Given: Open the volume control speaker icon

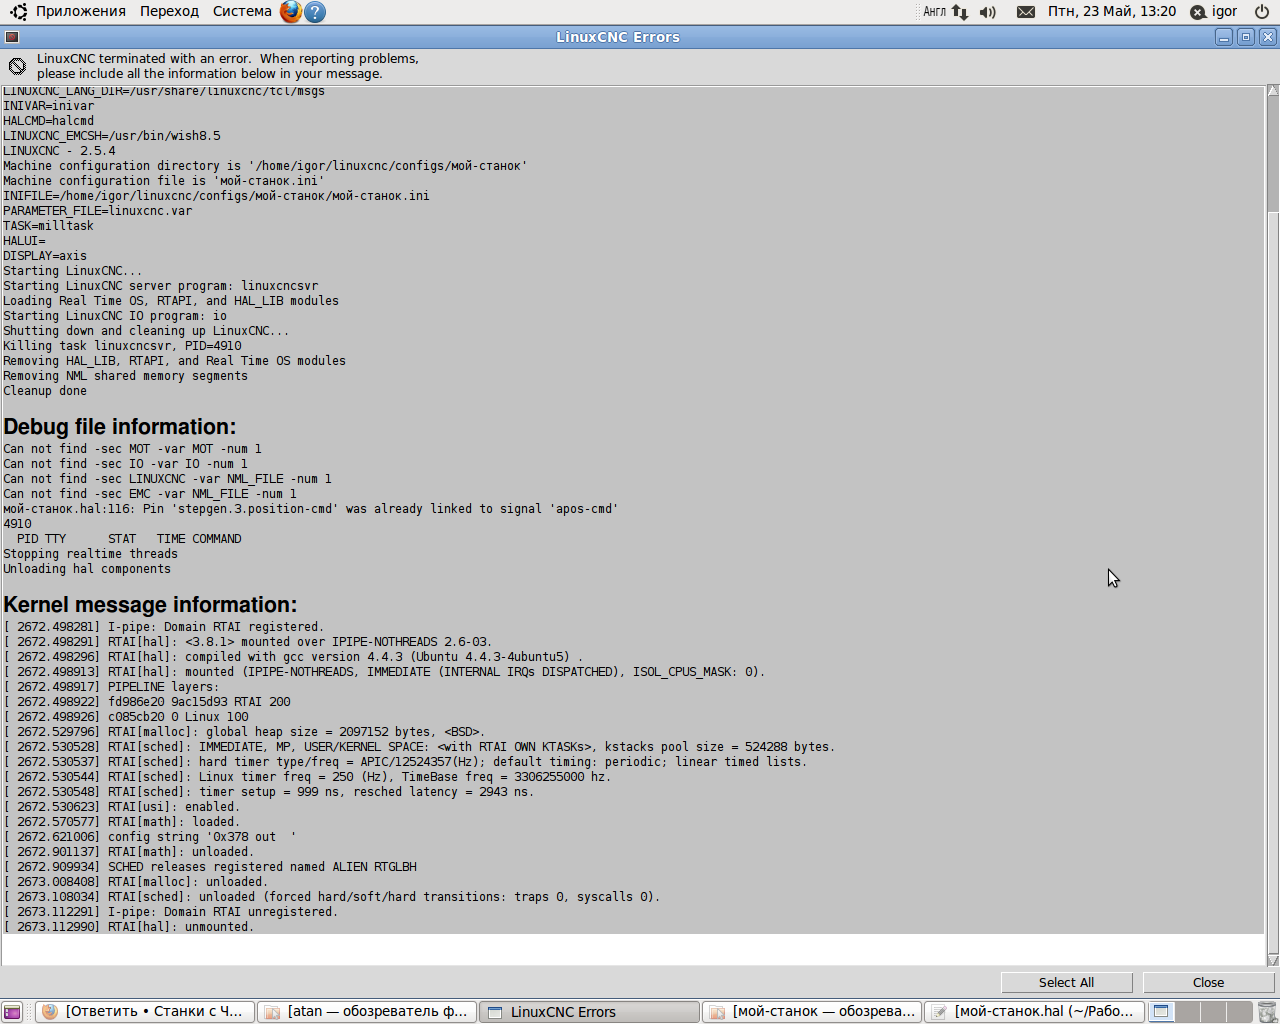Looking at the screenshot, I should 988,12.
